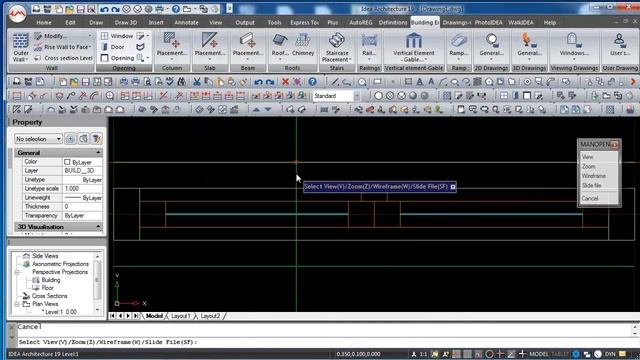
Task: Click the views tree vertical scrollbar
Action: point(97,283)
